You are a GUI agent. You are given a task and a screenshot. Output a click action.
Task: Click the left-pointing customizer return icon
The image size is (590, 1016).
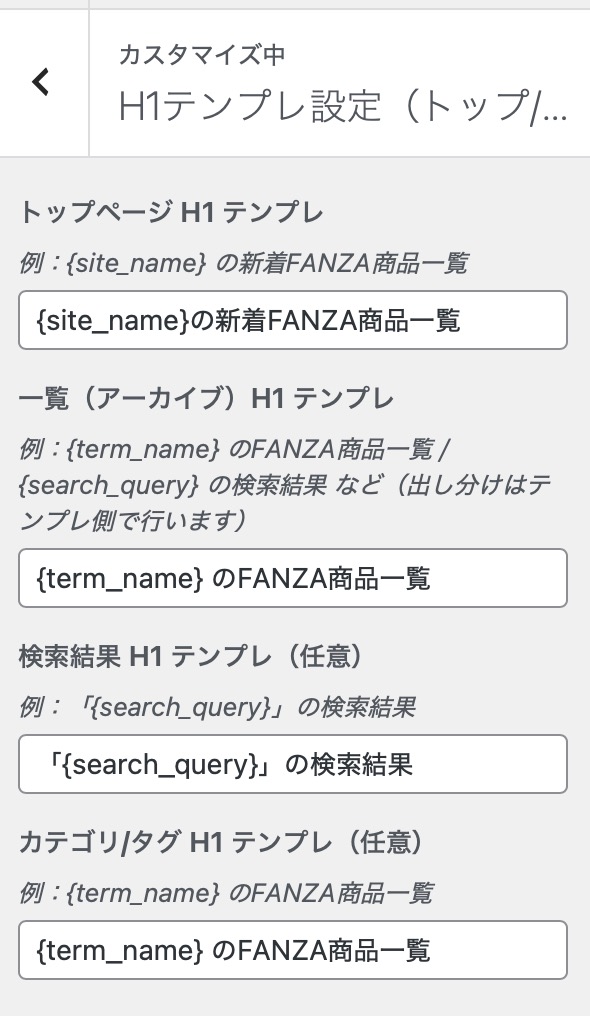(41, 82)
